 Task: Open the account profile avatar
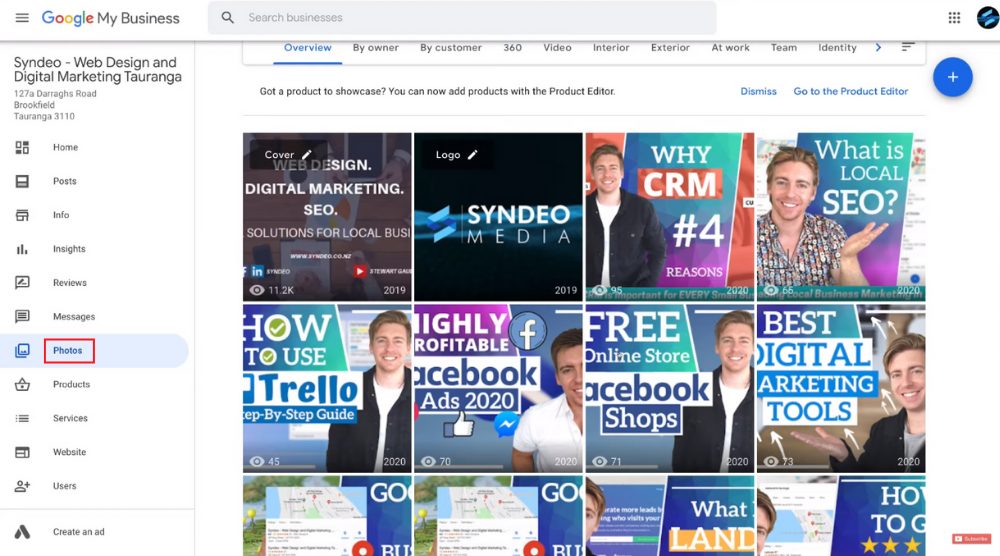(988, 18)
